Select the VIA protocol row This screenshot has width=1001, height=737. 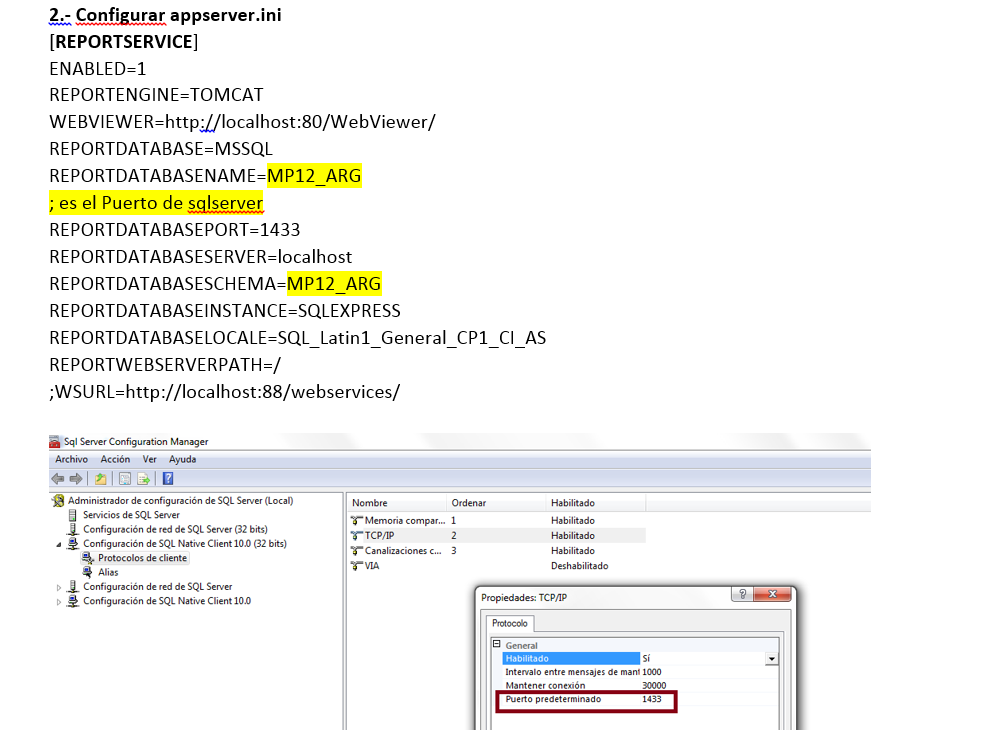[x=497, y=566]
